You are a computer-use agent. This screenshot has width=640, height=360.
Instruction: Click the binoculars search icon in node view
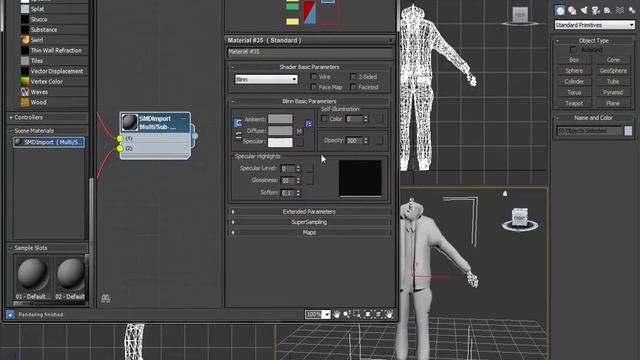[x=105, y=299]
